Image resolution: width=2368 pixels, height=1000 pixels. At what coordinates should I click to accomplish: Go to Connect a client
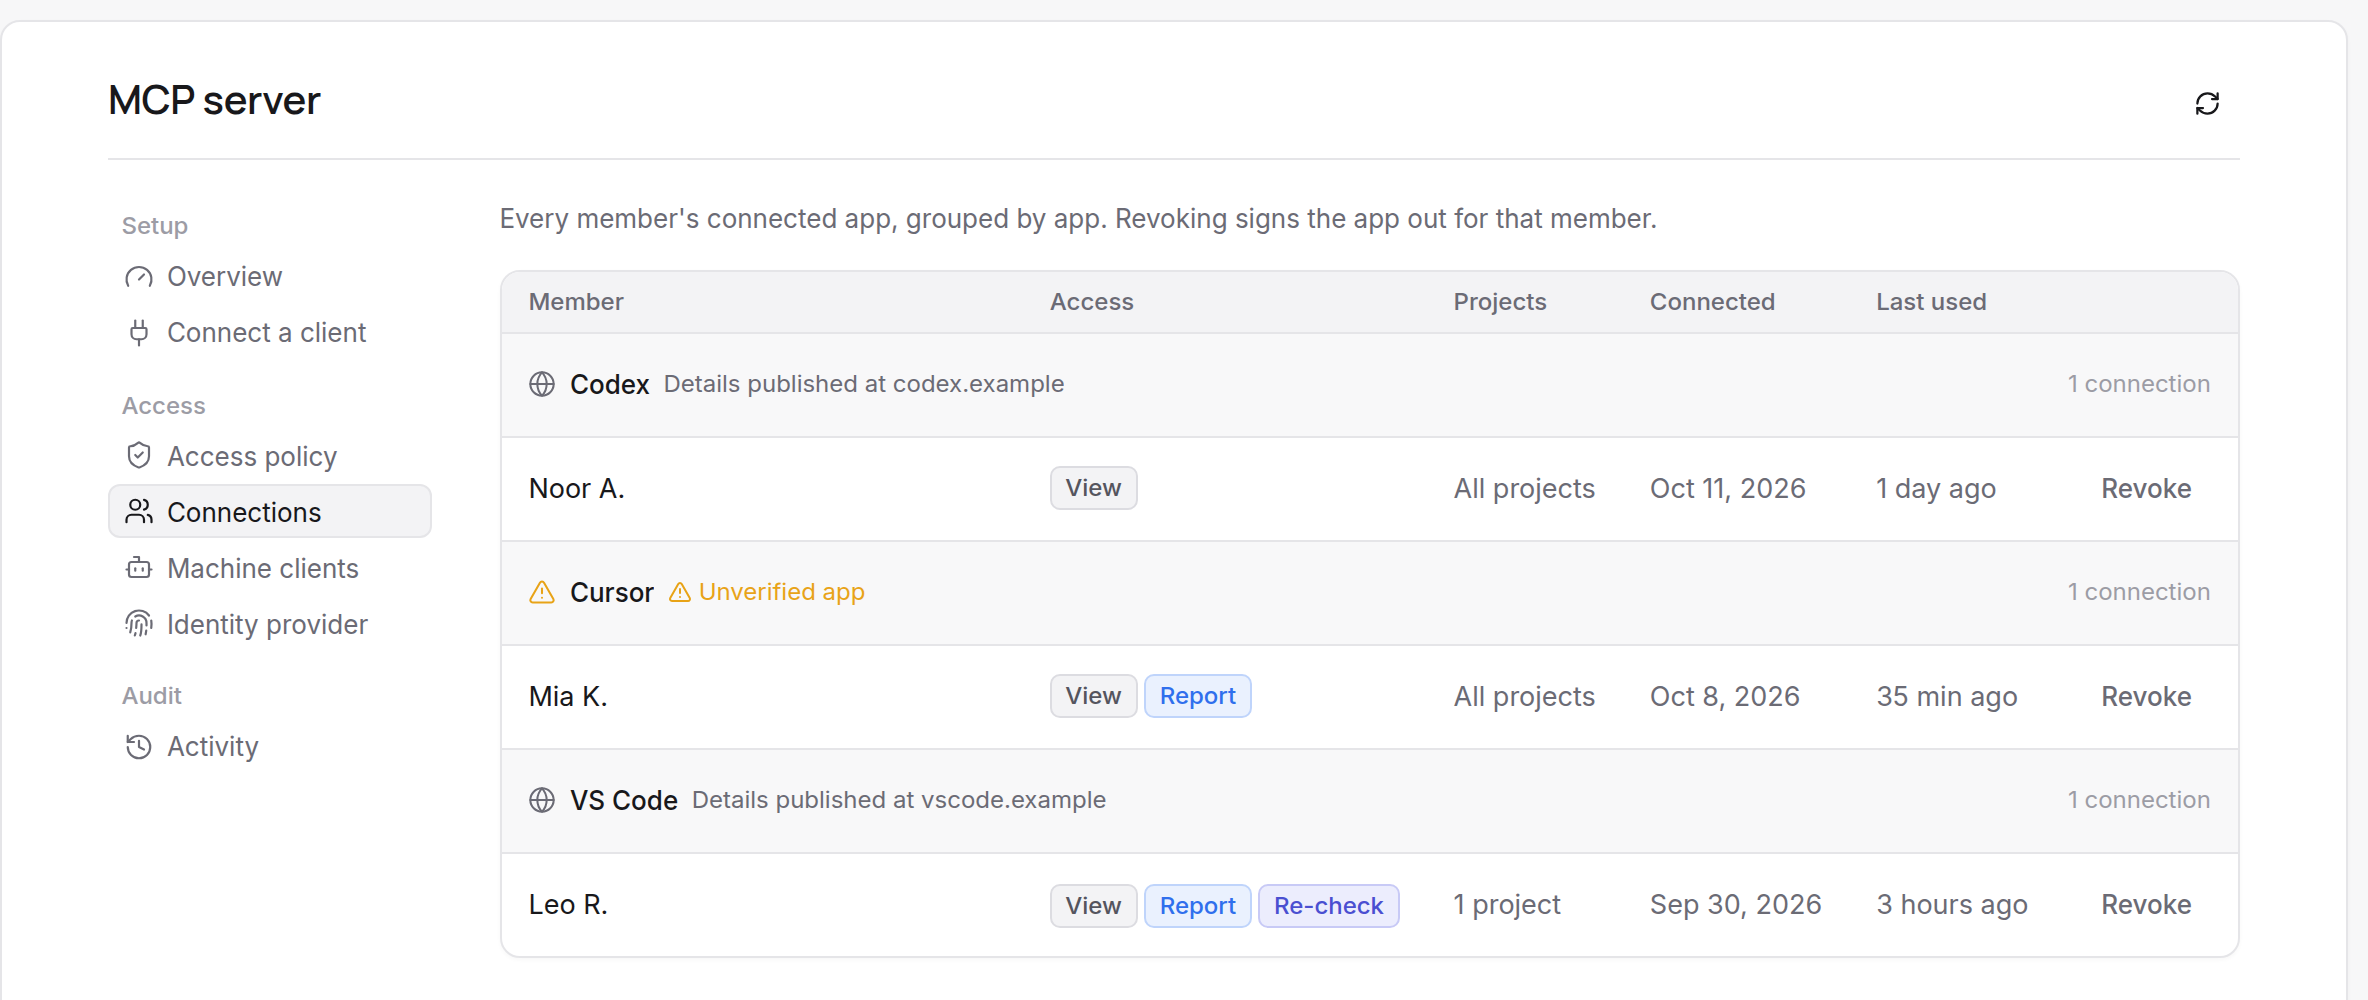[270, 333]
